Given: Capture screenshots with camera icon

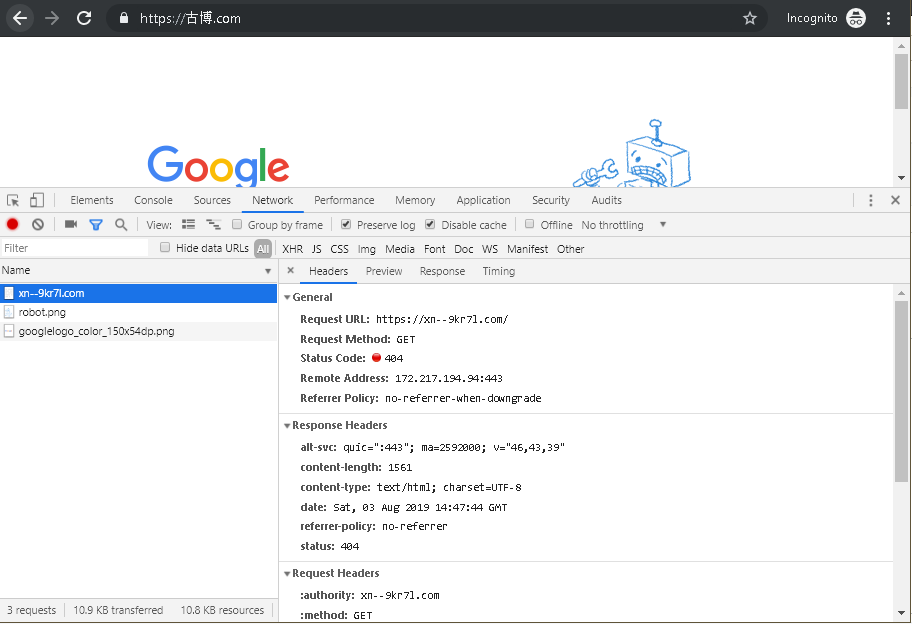Looking at the screenshot, I should [x=71, y=224].
